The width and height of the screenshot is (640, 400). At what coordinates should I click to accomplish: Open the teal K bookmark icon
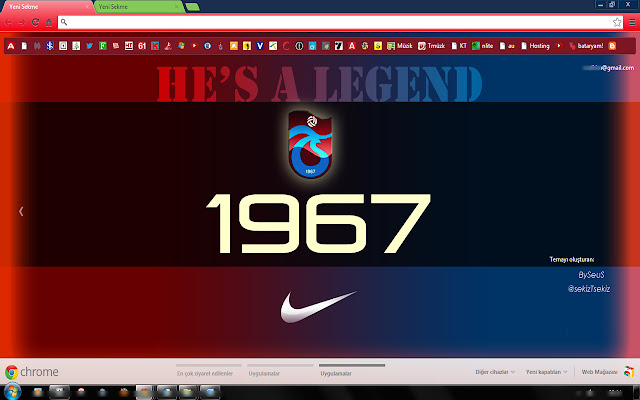coord(155,46)
